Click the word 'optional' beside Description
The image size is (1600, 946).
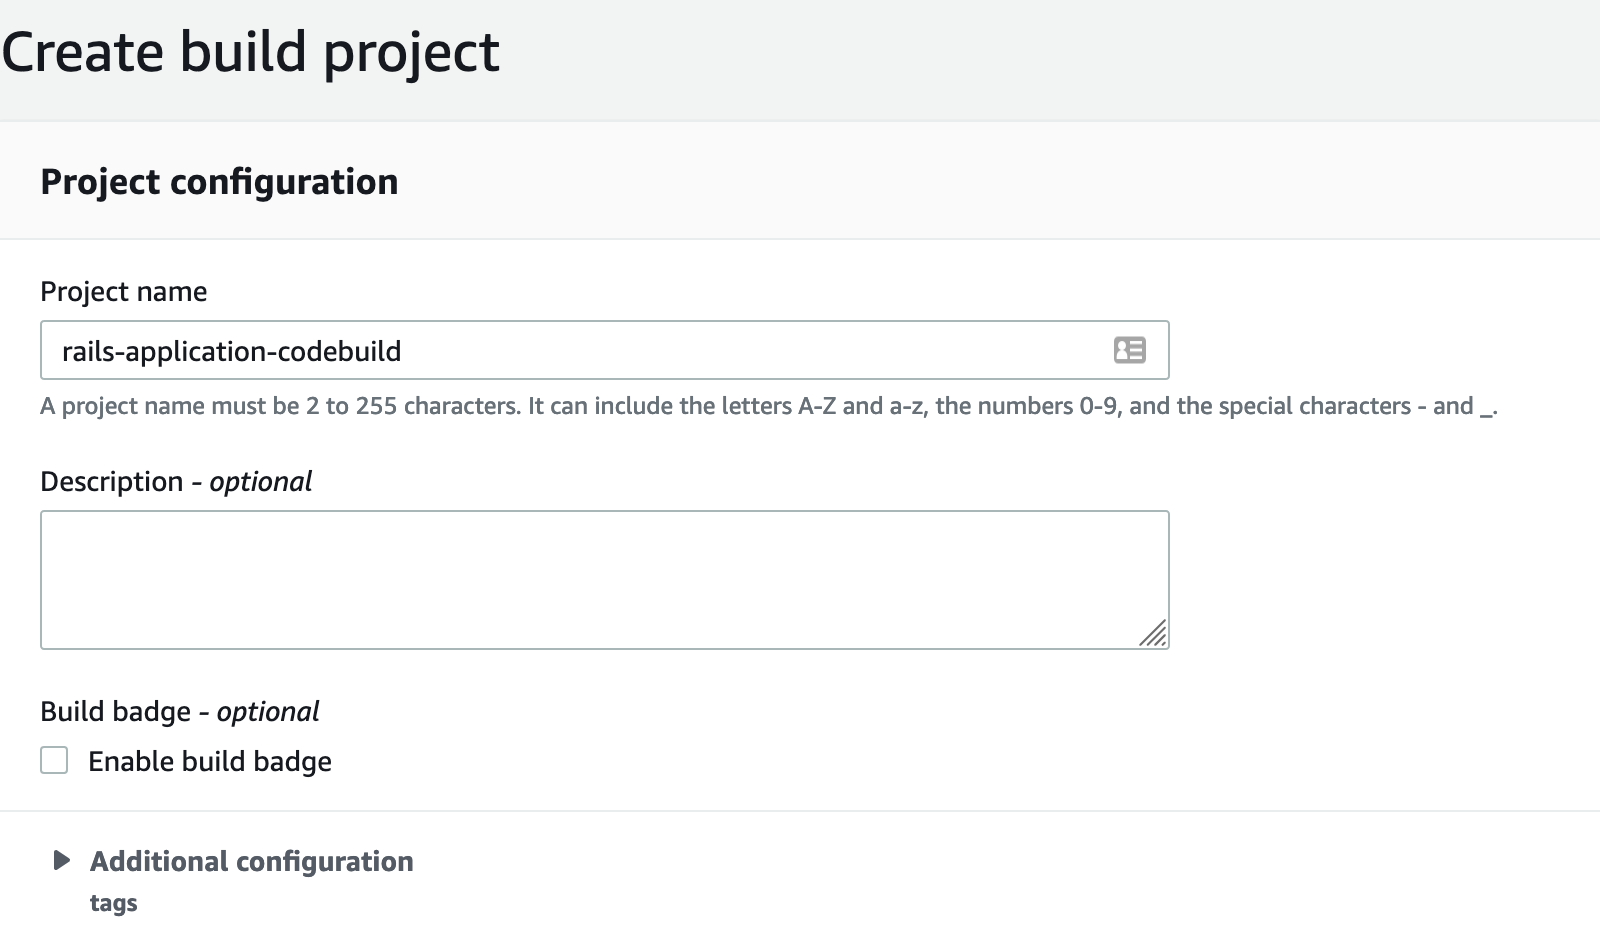pyautogui.click(x=260, y=482)
